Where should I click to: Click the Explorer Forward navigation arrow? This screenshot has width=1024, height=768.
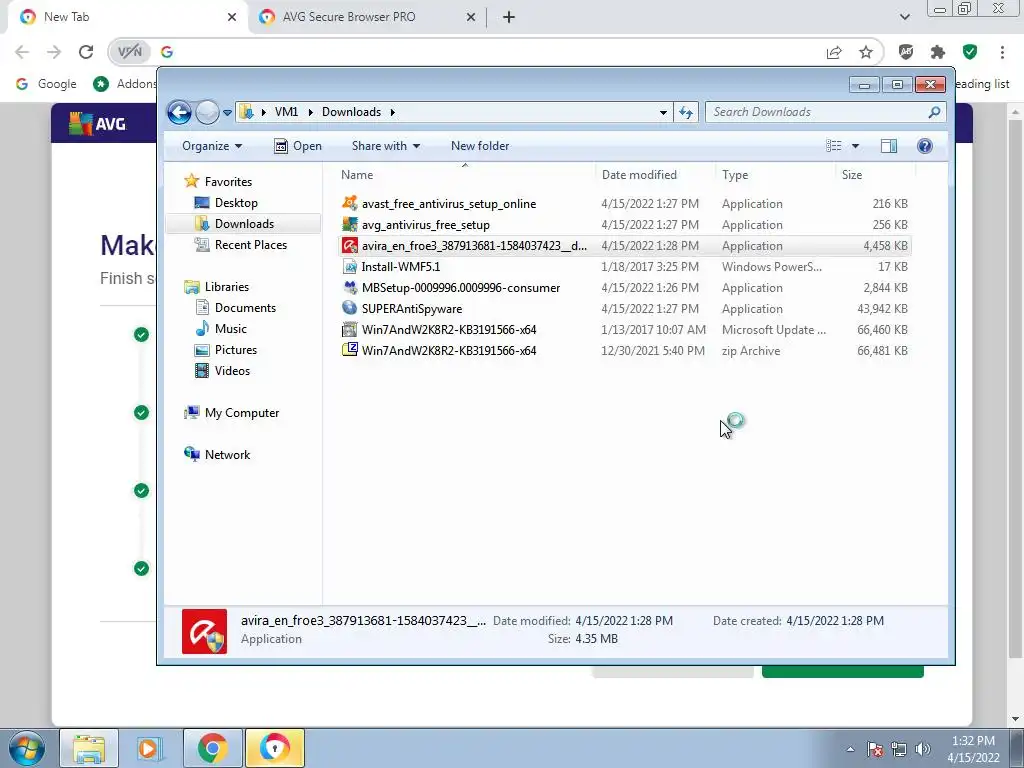[208, 112]
